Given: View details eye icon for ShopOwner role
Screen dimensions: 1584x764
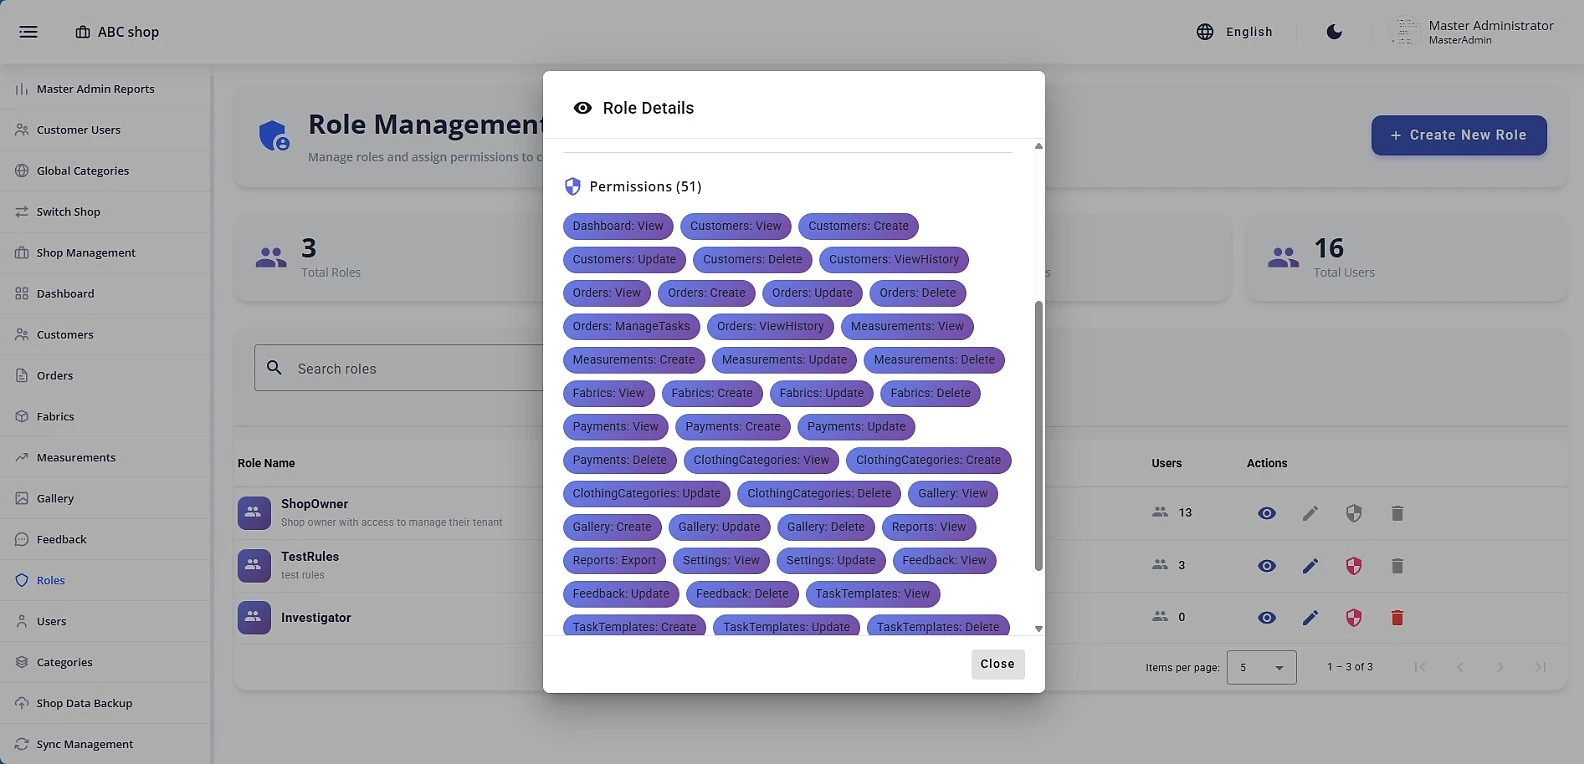Looking at the screenshot, I should pyautogui.click(x=1267, y=513).
